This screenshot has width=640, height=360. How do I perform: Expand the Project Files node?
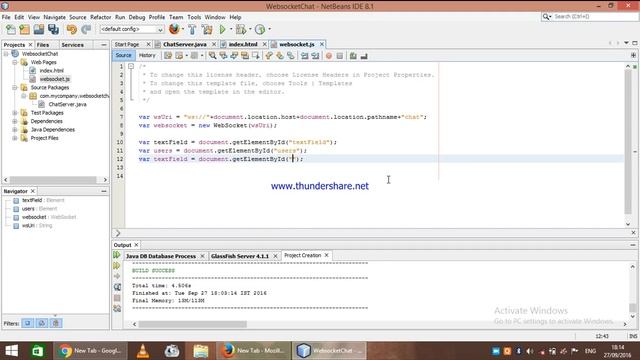coord(15,138)
